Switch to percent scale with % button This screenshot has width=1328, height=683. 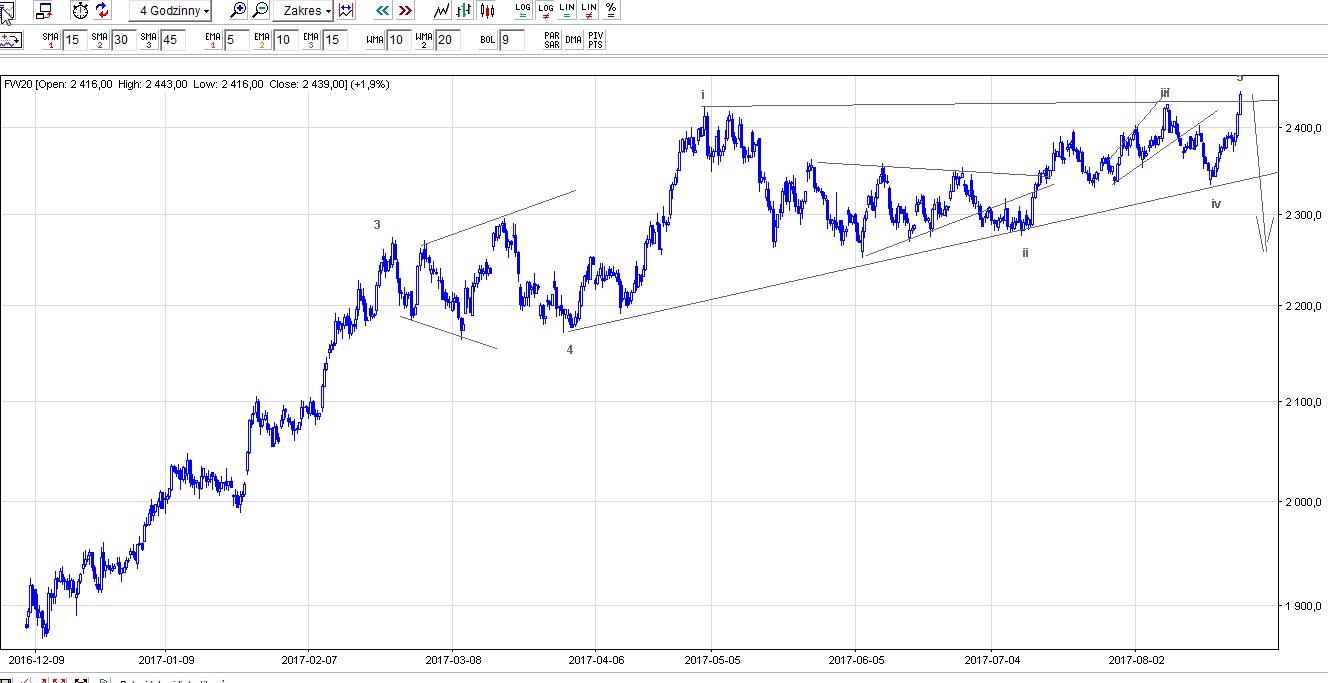[610, 10]
